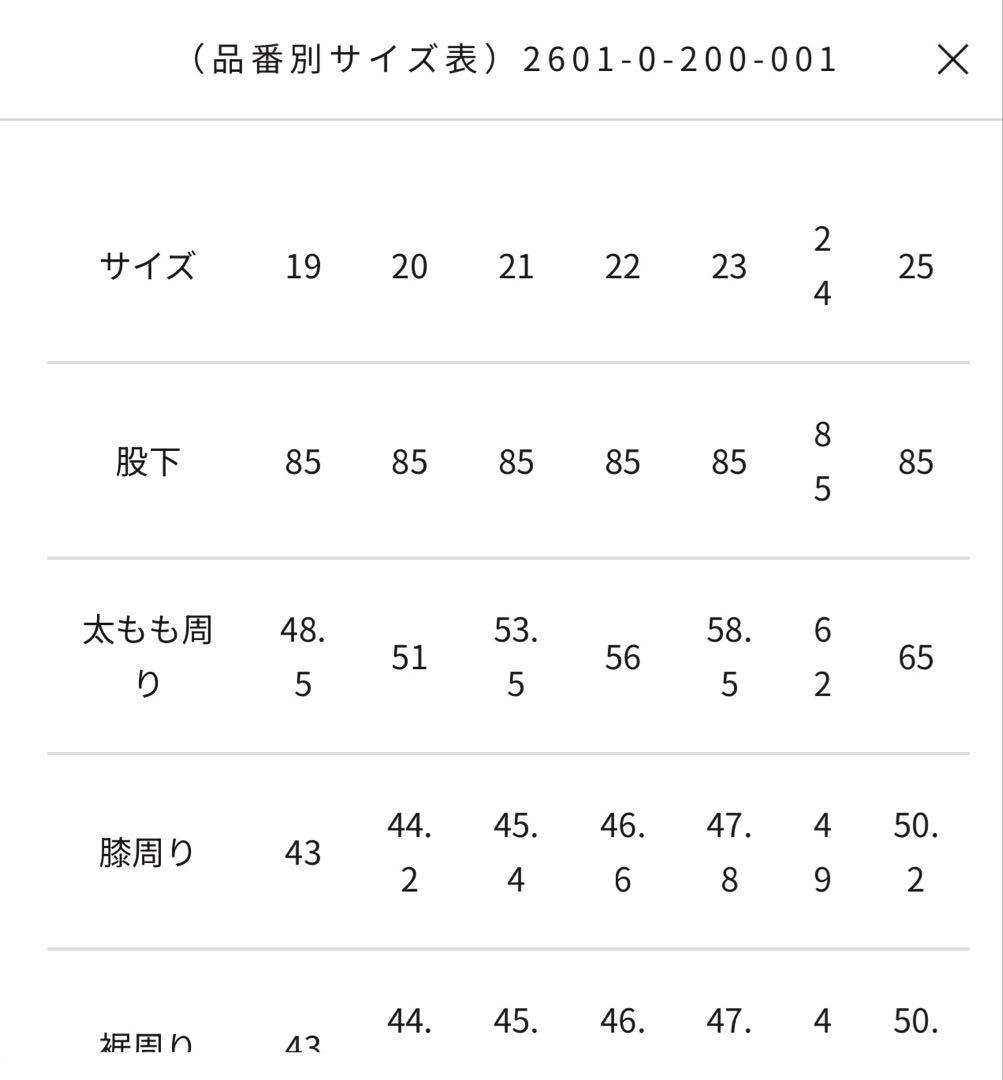Click size 21 column header
Viewport: 1003px width, 1080px height.
[x=516, y=267]
